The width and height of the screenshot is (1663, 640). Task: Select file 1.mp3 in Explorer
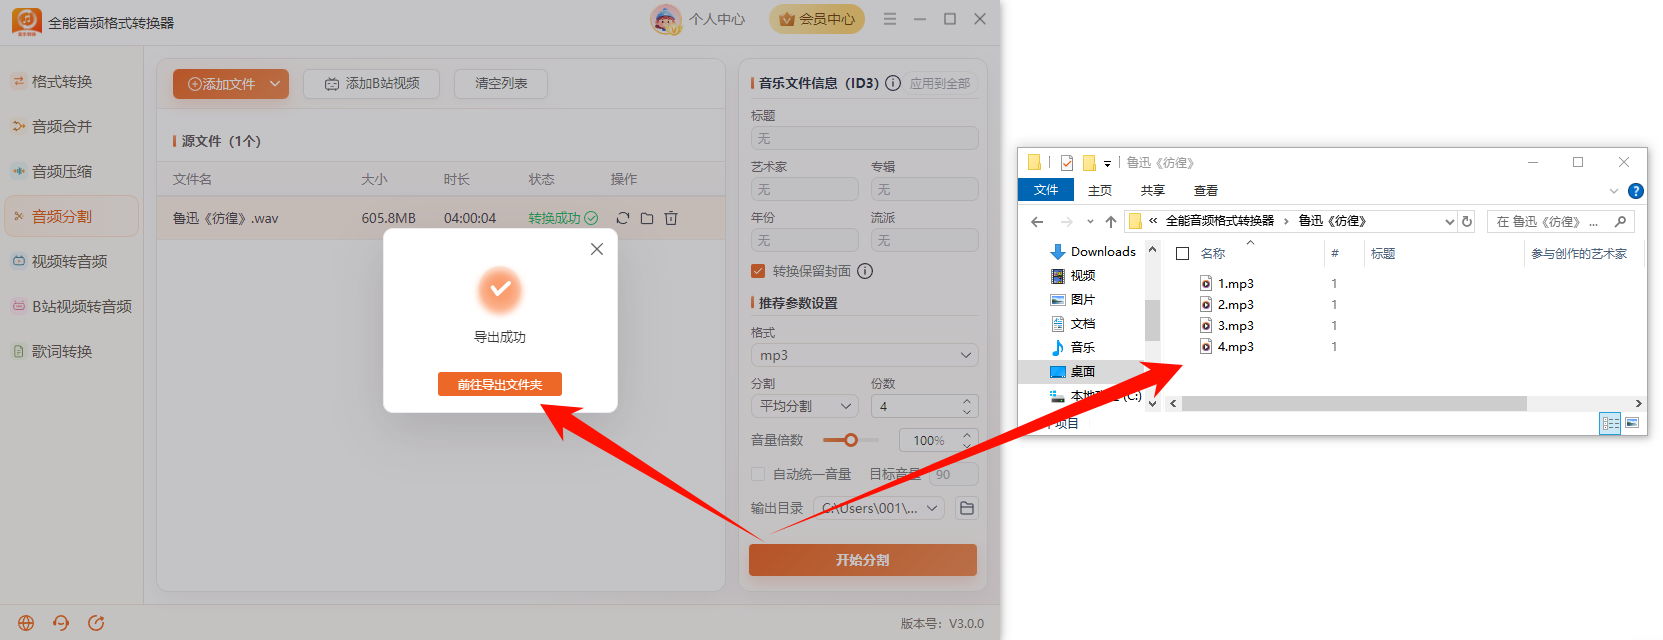[x=1227, y=284]
